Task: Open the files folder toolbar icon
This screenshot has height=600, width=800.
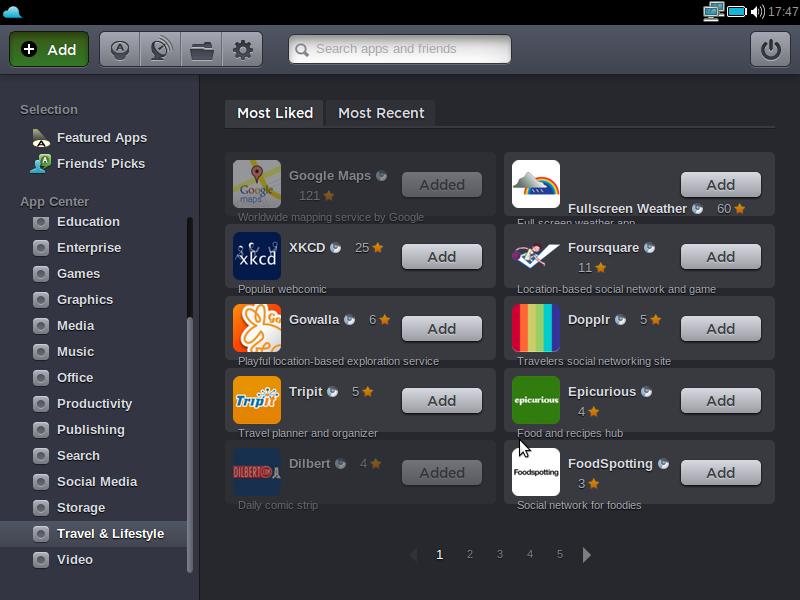Action: (x=202, y=49)
